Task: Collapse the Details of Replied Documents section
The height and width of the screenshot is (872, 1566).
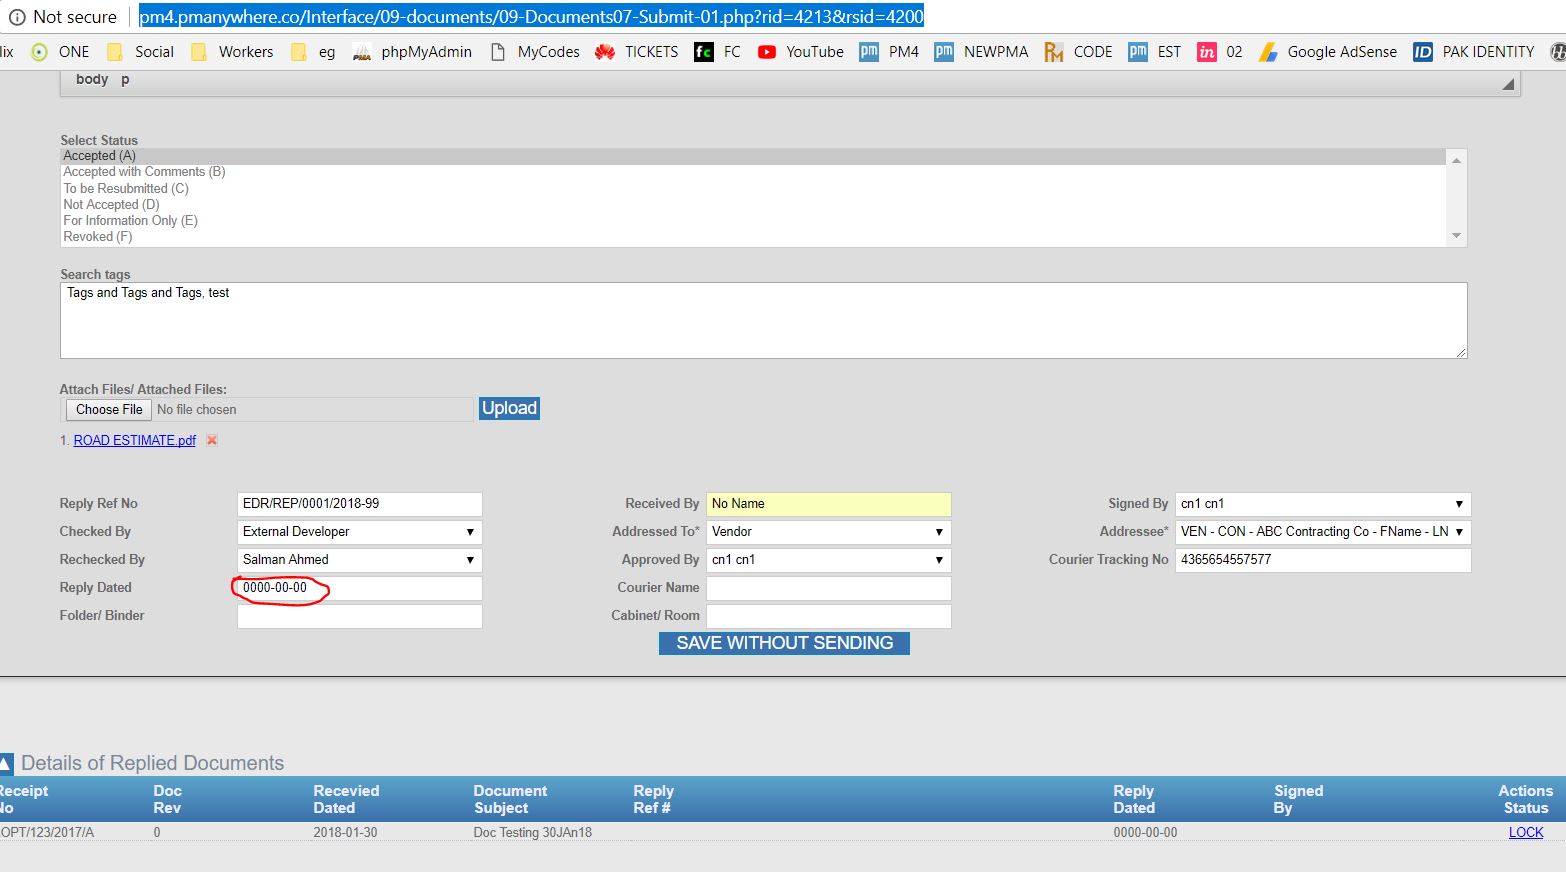Action: tap(7, 764)
